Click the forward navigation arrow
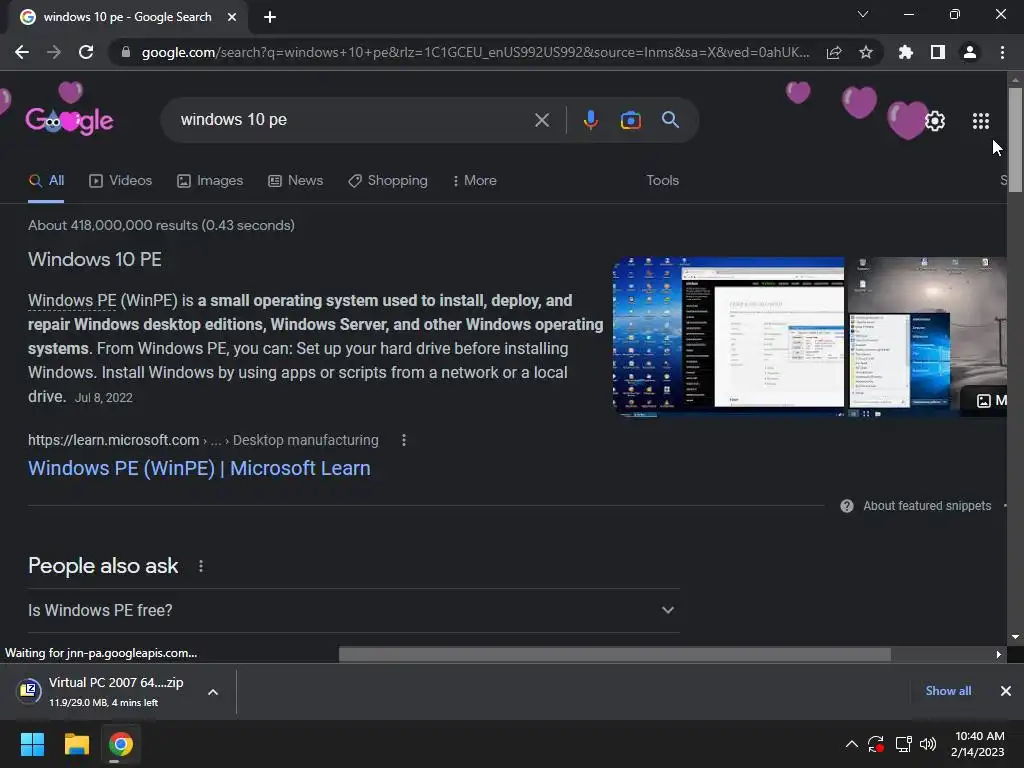Image resolution: width=1024 pixels, height=768 pixels. 54,52
